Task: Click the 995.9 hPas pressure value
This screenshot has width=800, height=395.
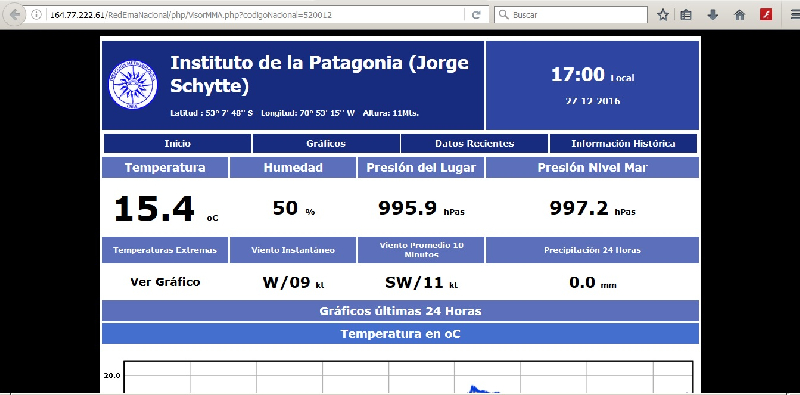Action: click(x=421, y=208)
